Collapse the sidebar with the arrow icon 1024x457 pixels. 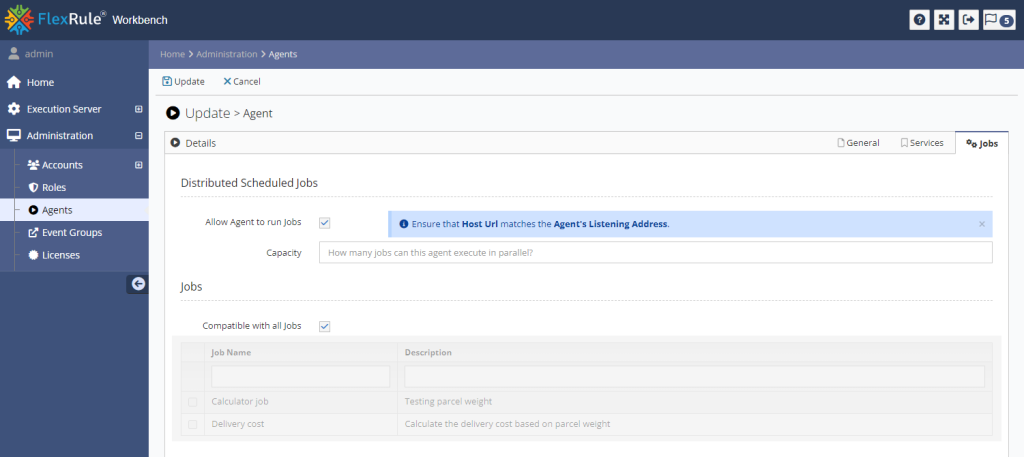coord(137,283)
